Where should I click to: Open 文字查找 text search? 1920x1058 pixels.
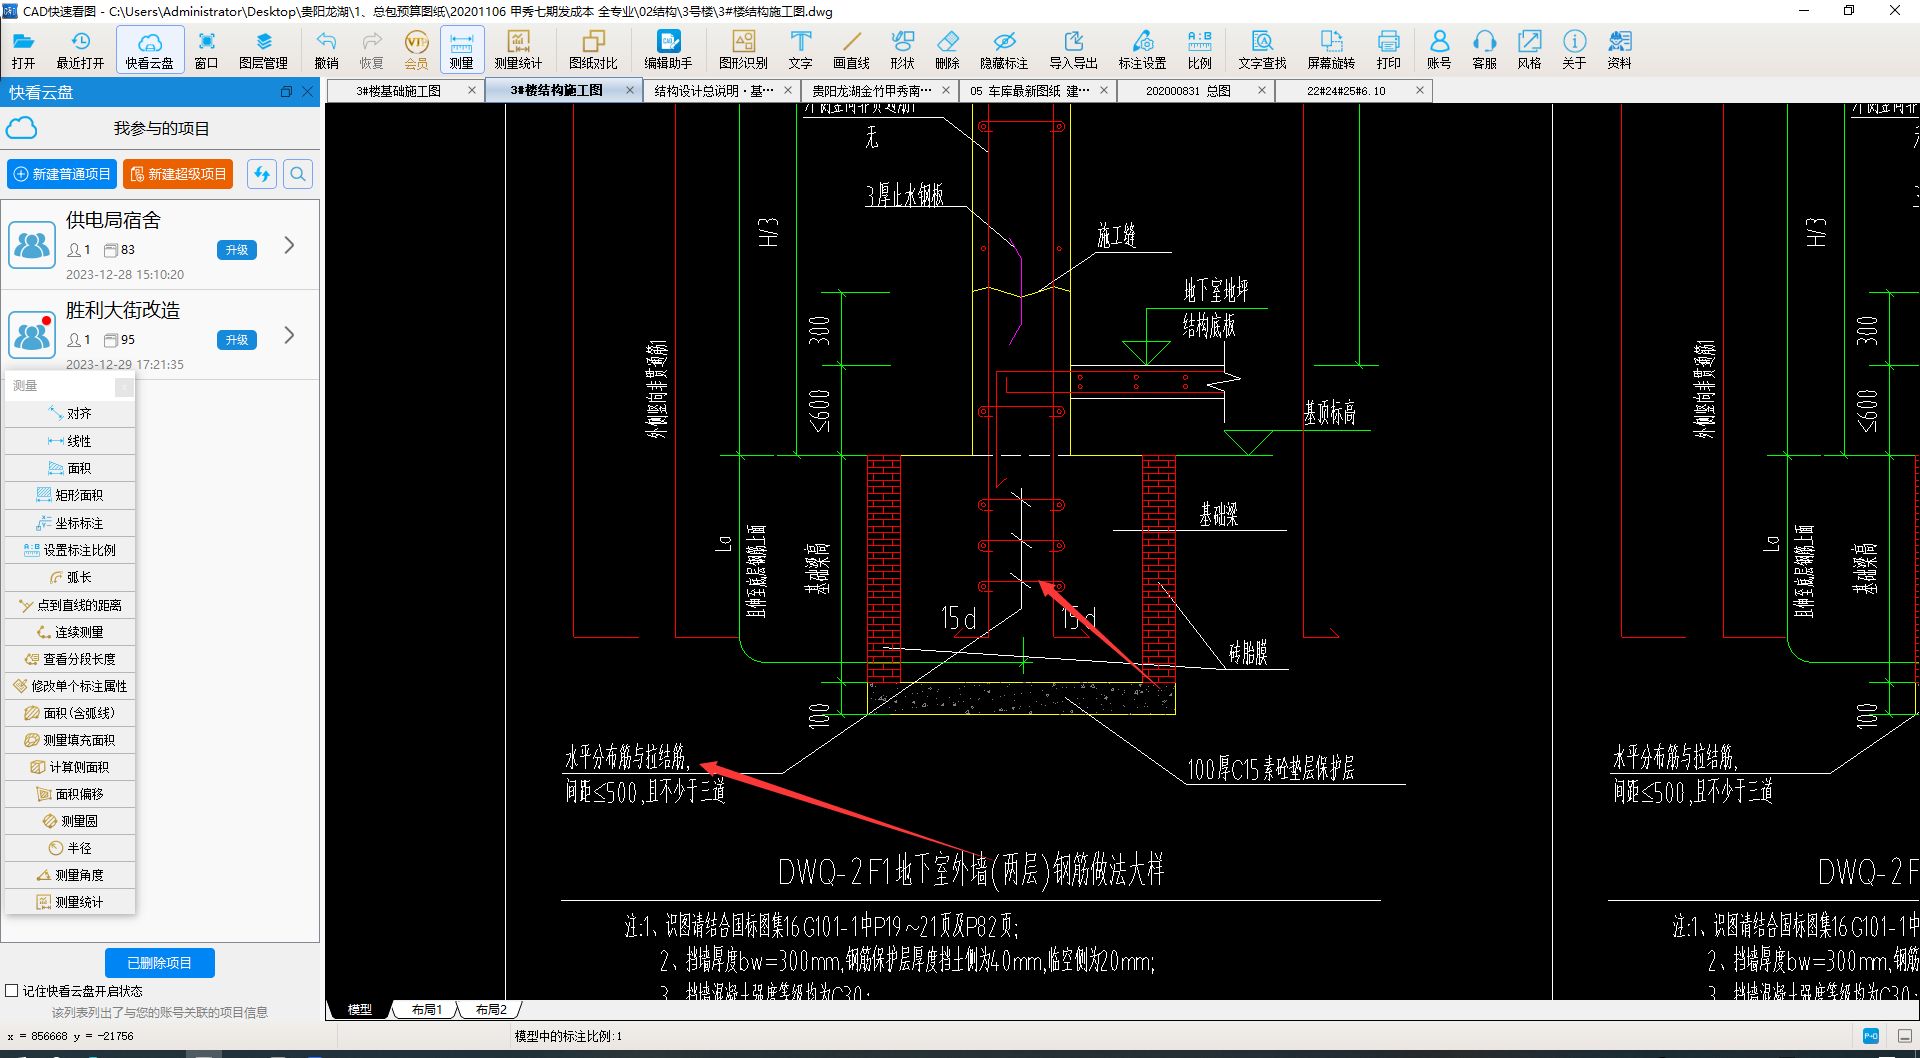point(1262,49)
